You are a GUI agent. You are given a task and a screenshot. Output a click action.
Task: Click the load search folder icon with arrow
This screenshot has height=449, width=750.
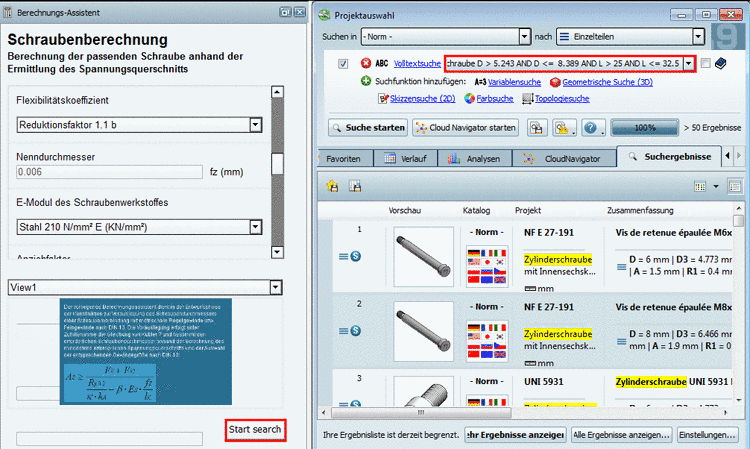[562, 128]
